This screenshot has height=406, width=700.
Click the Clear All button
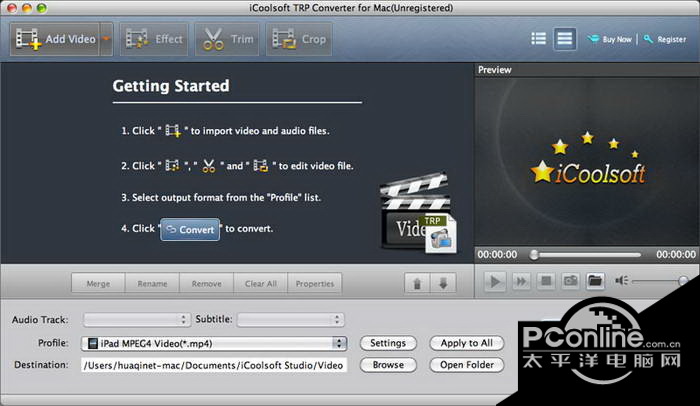(261, 284)
